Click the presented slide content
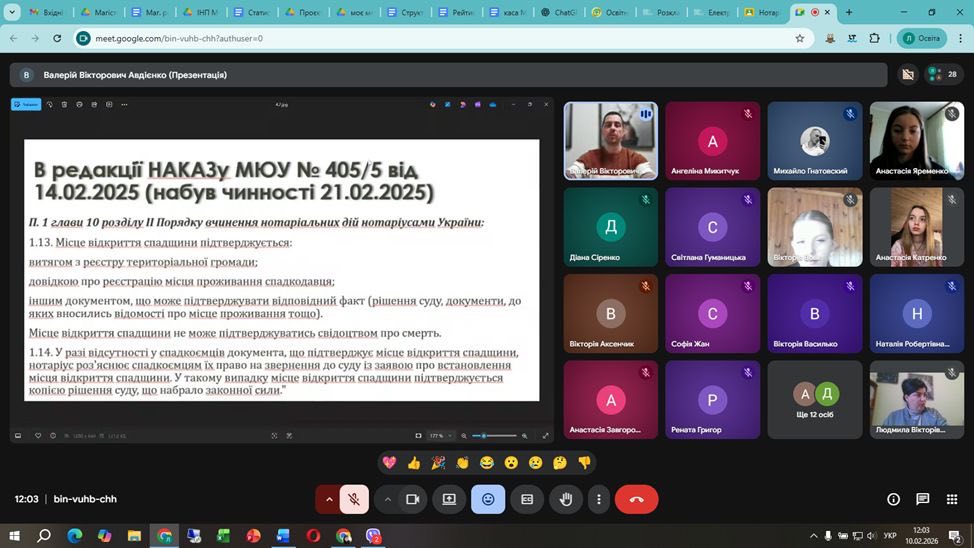Screen dimensions: 974x548 (x=281, y=270)
